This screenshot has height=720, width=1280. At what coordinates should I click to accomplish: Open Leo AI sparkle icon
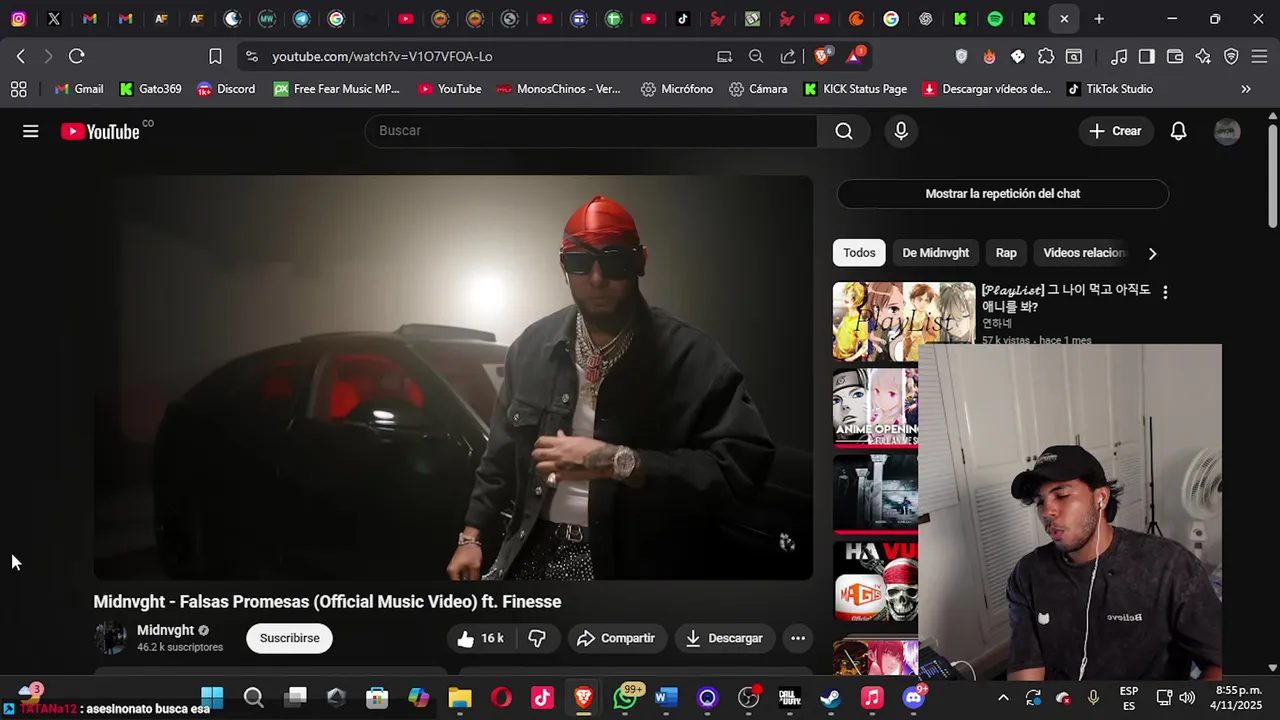coord(1203,56)
